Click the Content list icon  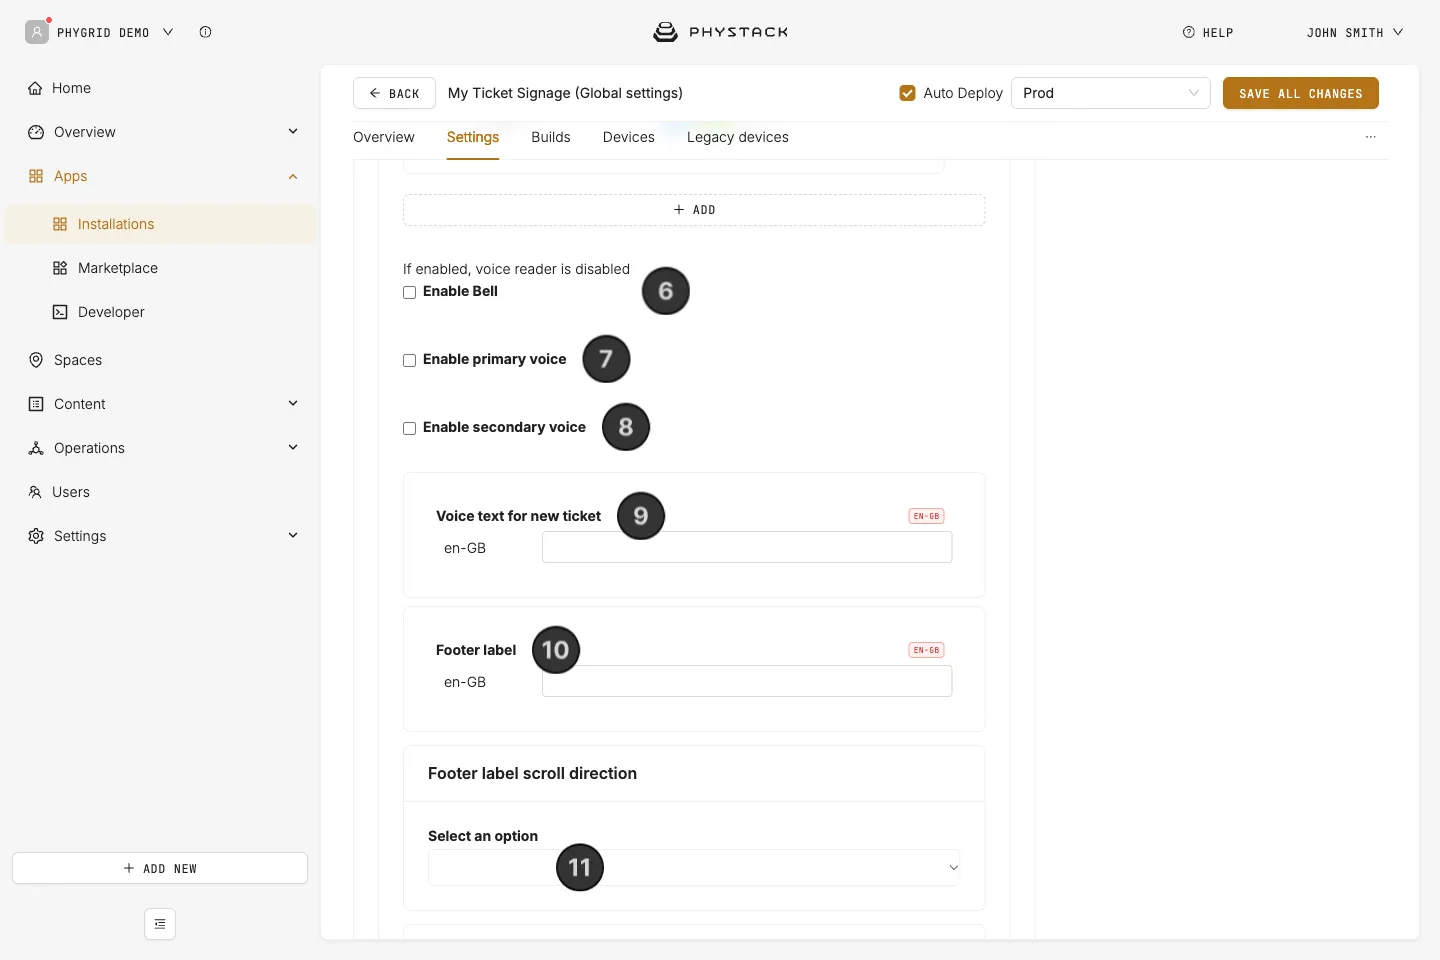pos(36,404)
